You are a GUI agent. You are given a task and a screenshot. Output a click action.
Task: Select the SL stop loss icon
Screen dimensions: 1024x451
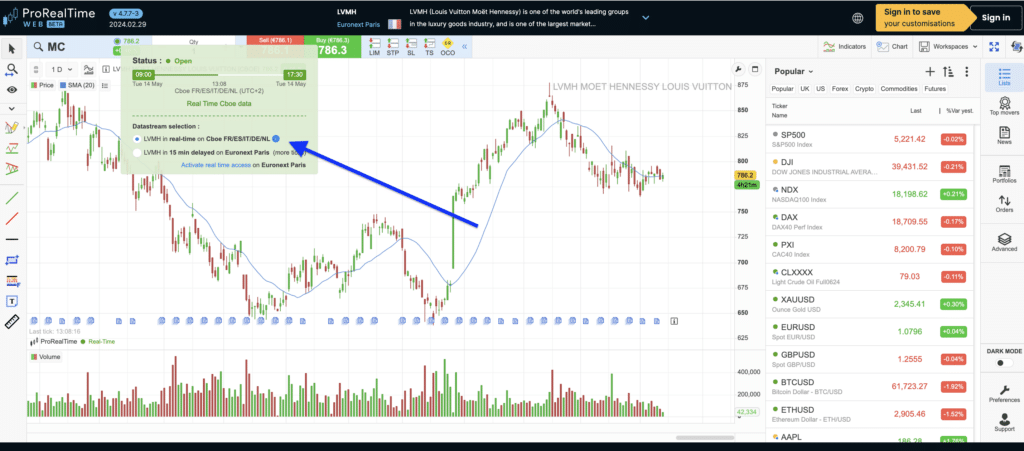coord(411,47)
